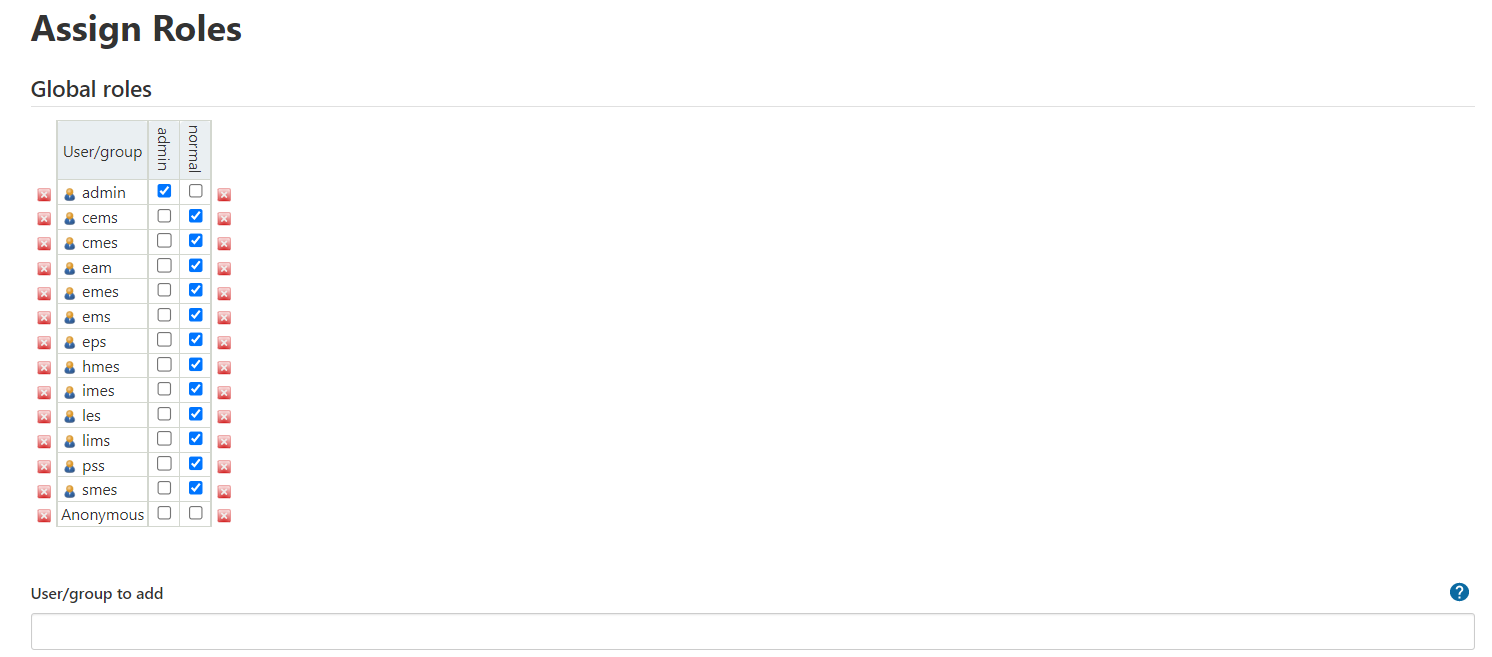Image resolution: width=1492 pixels, height=657 pixels.
Task: Open help for User/group to add
Action: click(1459, 592)
